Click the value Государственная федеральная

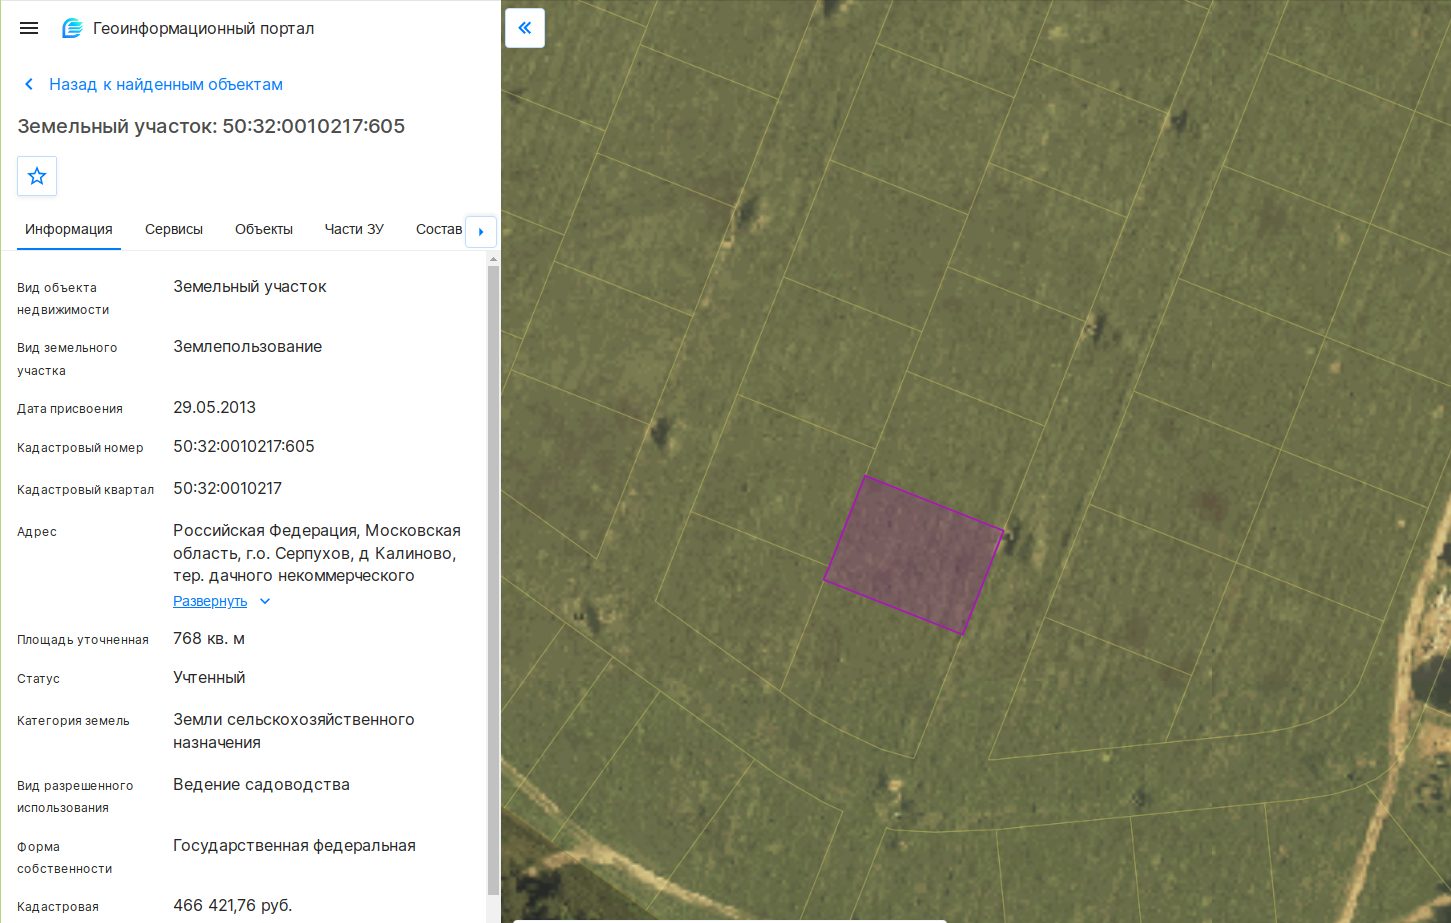(x=294, y=845)
